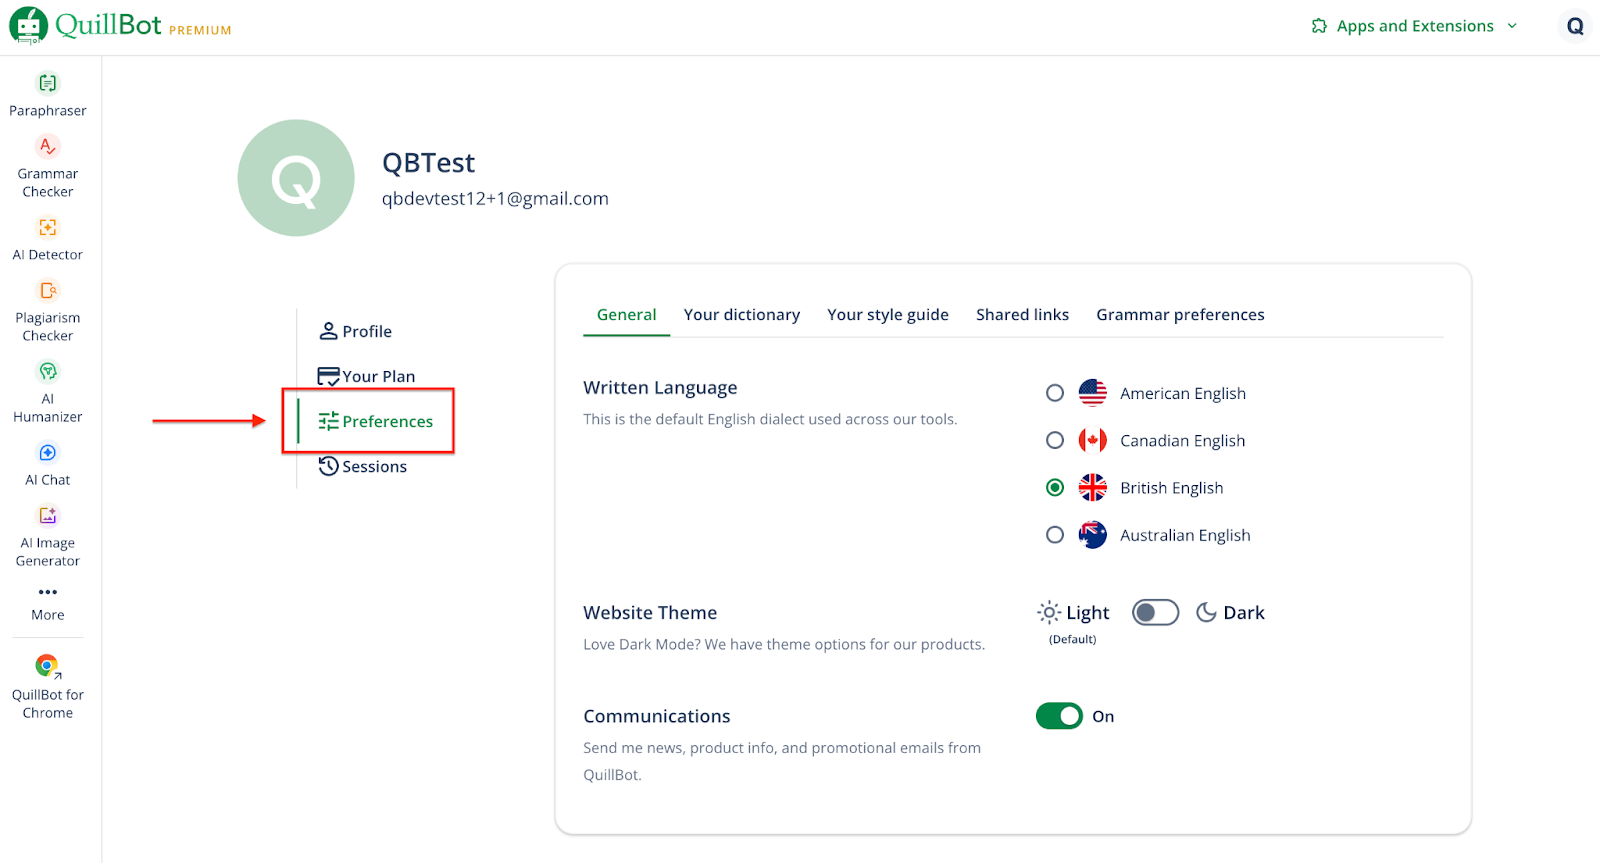Launch the AI Detector tool
The image size is (1600, 863).
point(47,228)
